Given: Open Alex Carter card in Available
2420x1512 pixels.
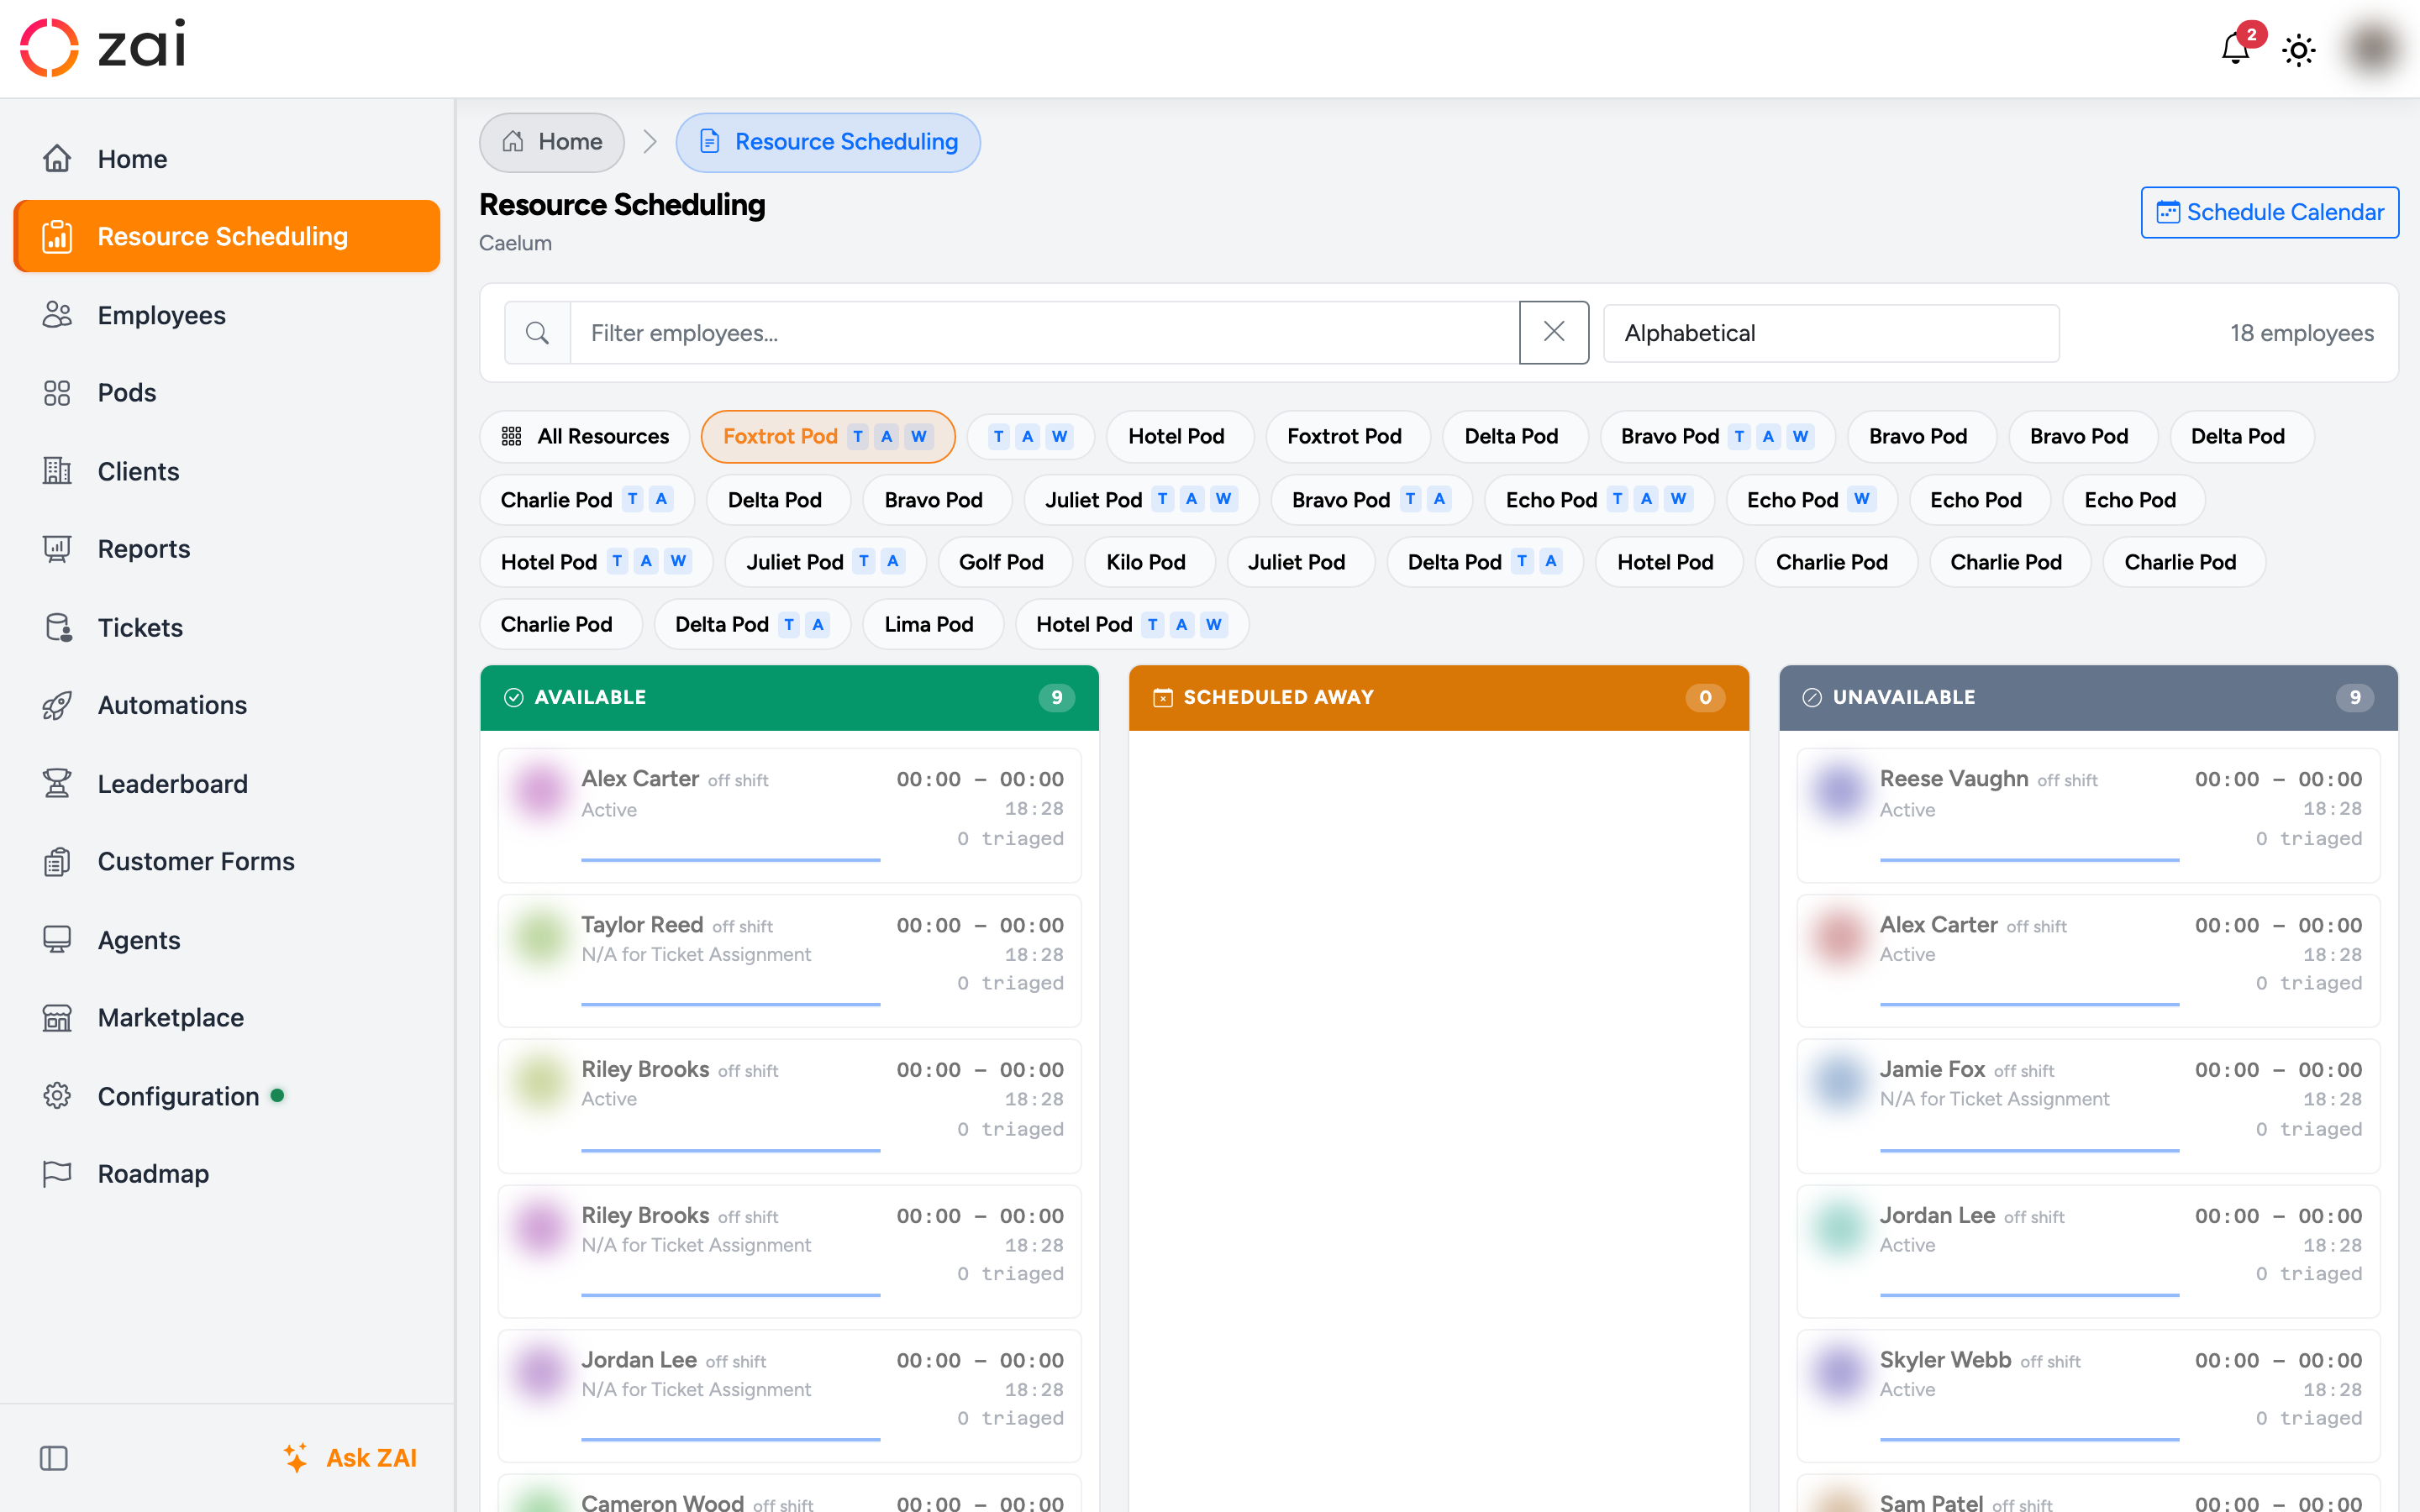Looking at the screenshot, I should 789,814.
